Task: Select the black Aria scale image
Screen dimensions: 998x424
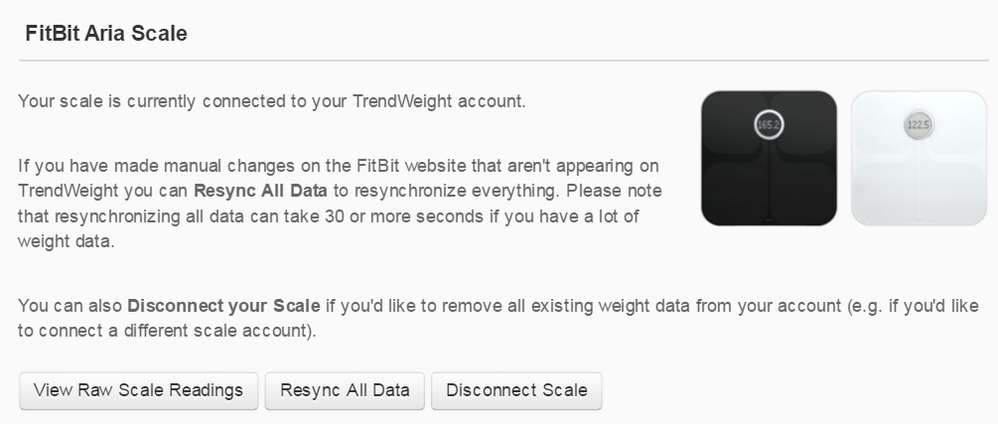Action: tap(769, 158)
